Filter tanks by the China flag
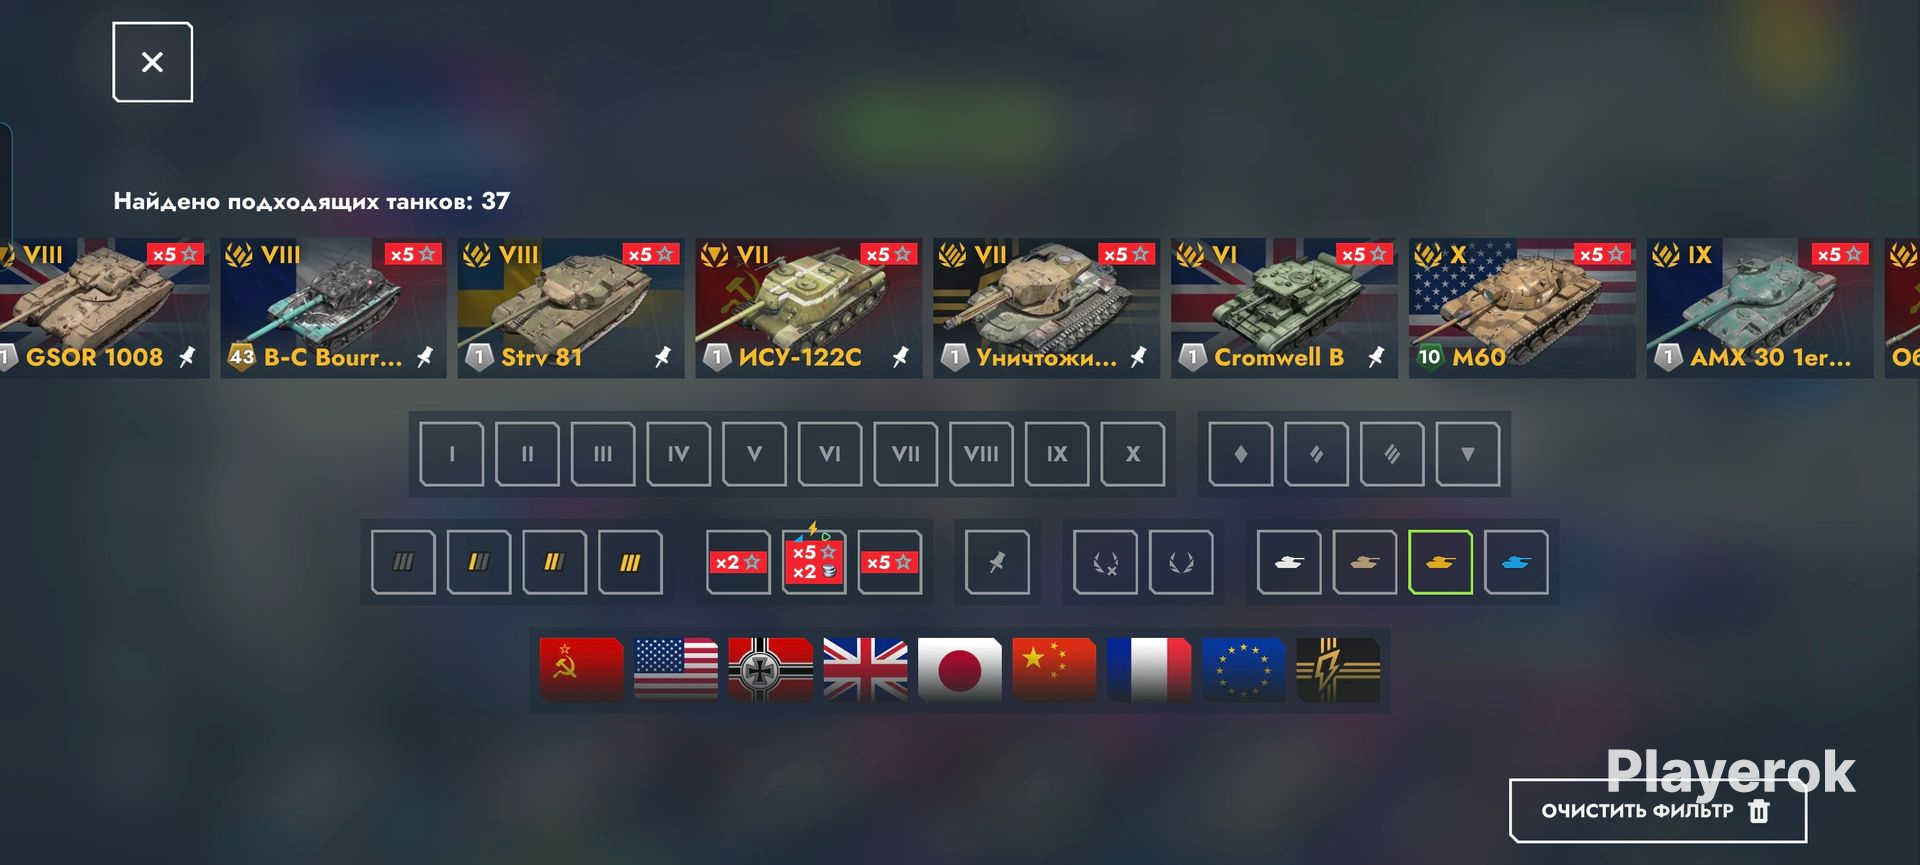The image size is (1920, 865). pos(1054,669)
